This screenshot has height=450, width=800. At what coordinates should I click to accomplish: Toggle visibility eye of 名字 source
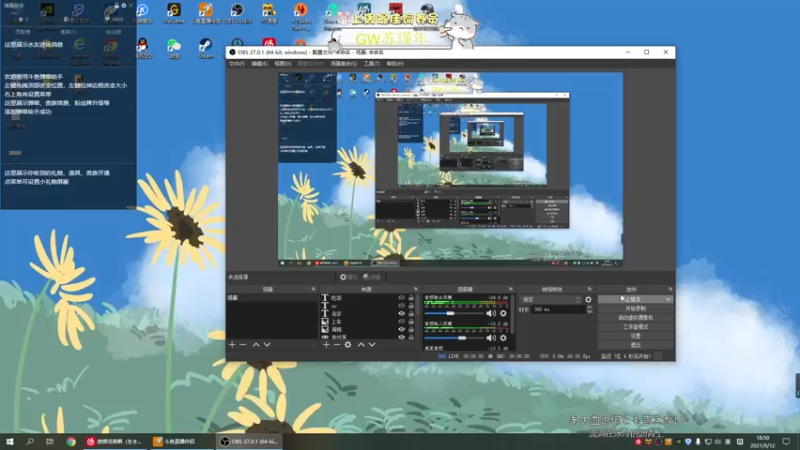(402, 313)
